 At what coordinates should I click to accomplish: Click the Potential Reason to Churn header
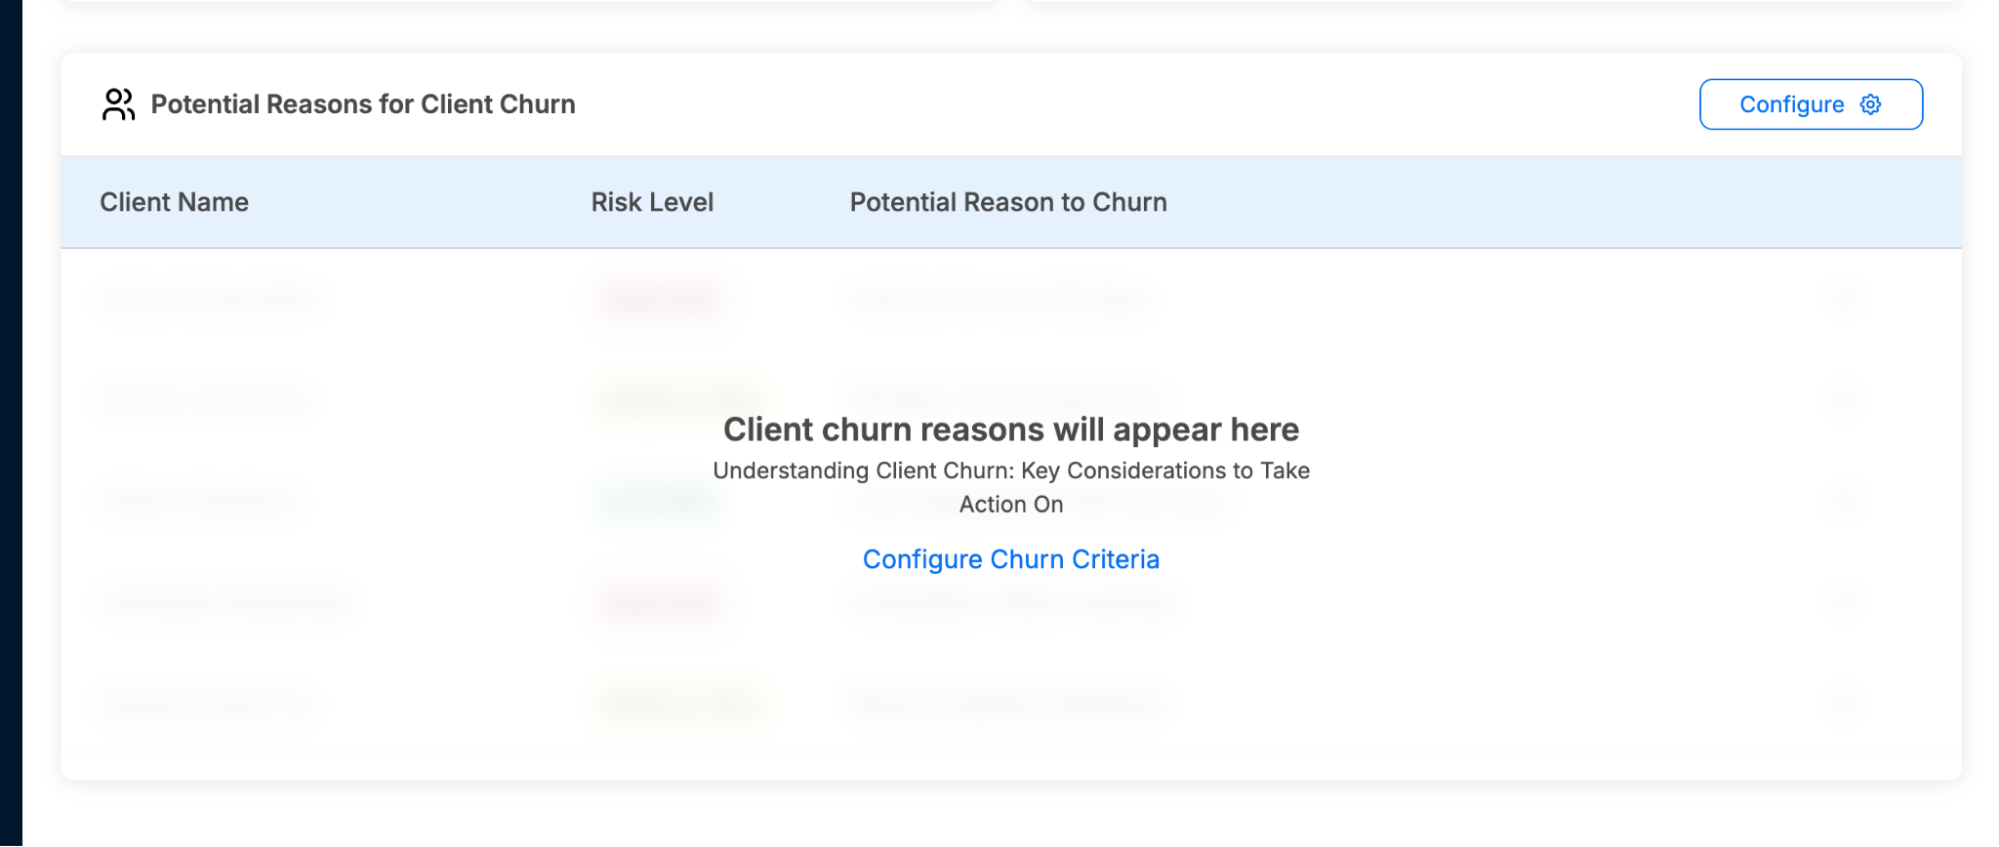point(1008,202)
